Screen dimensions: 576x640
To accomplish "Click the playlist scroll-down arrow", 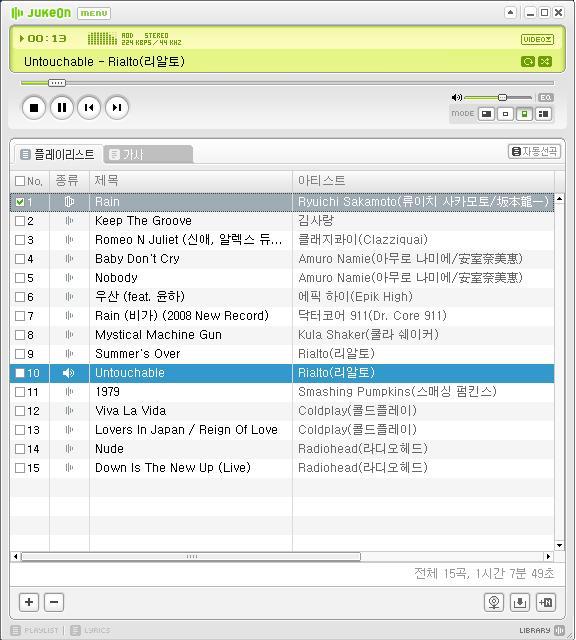I will 559,545.
